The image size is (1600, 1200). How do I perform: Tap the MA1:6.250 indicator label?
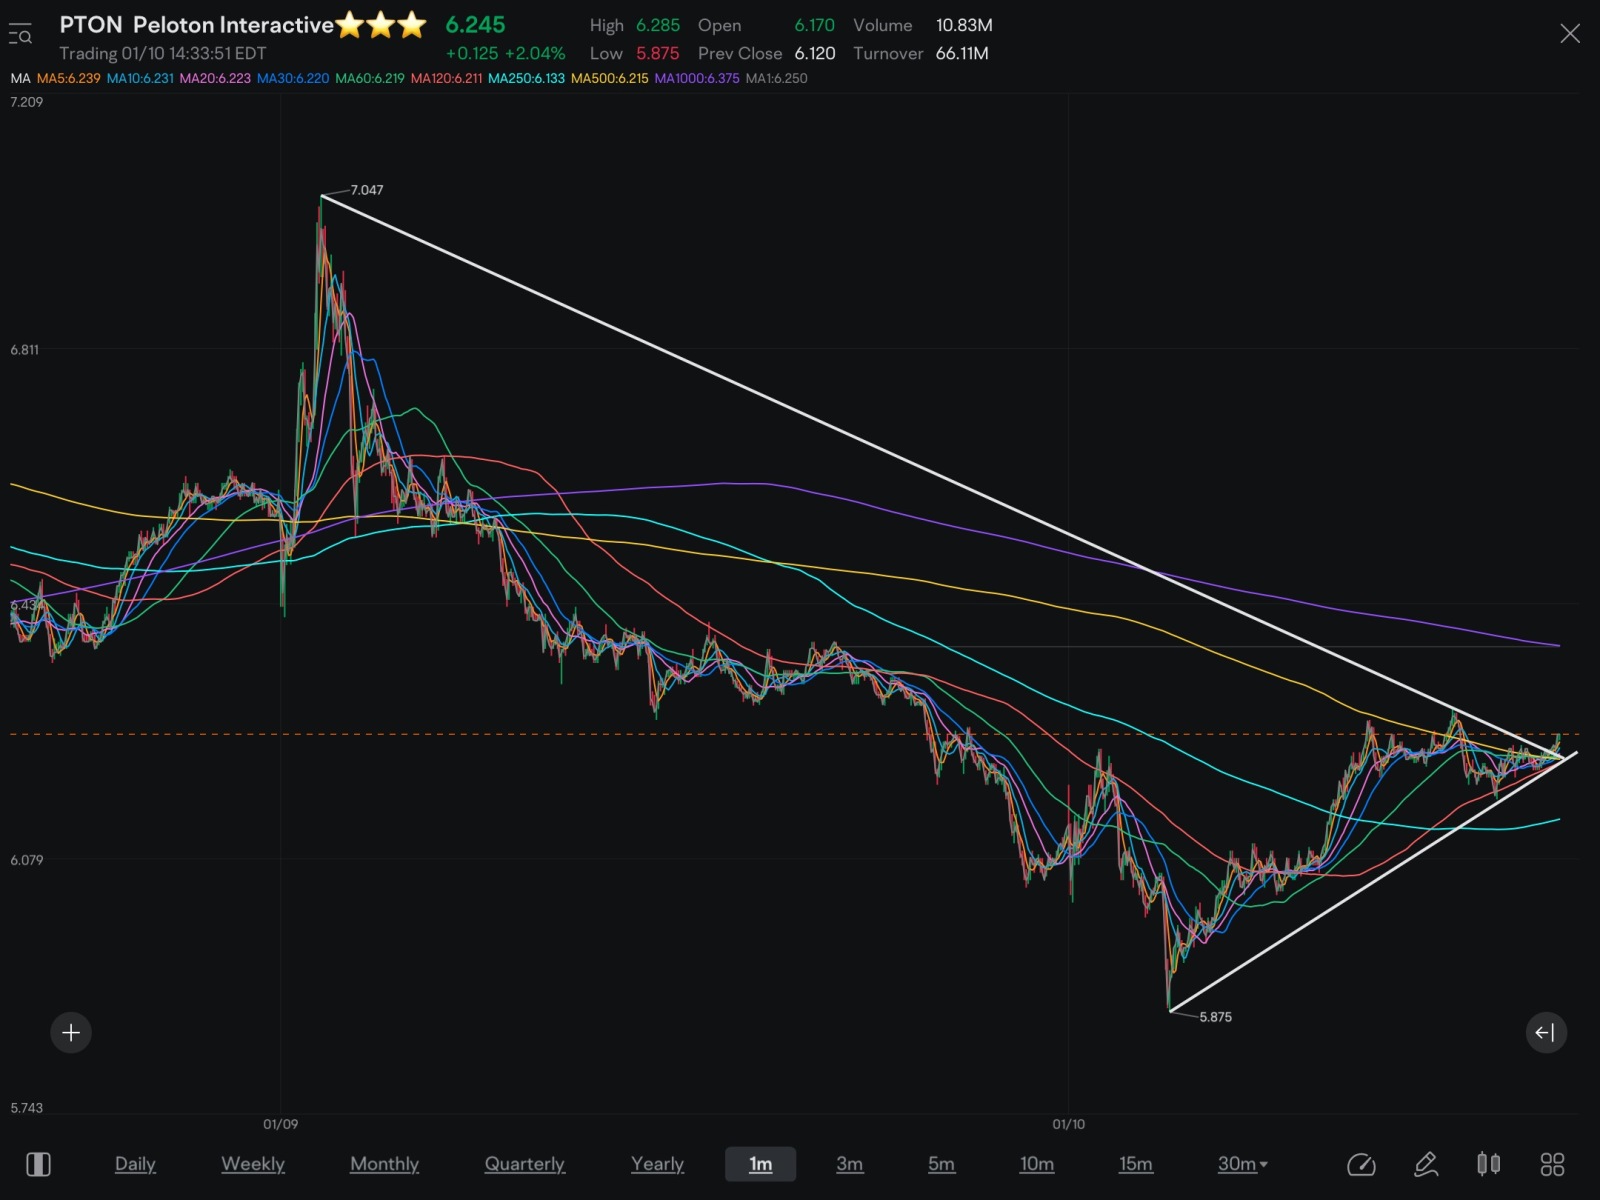[776, 78]
